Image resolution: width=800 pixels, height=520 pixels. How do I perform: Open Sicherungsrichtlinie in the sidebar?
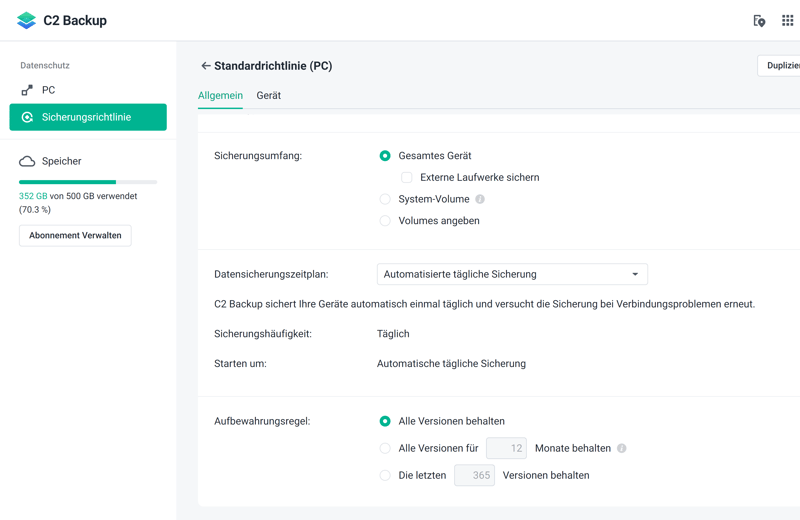tap(88, 117)
